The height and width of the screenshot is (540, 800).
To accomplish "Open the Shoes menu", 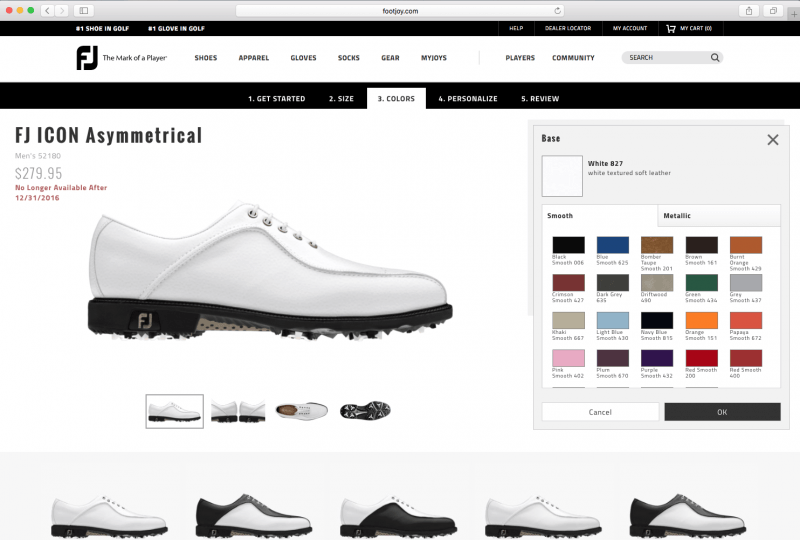I will coord(206,58).
